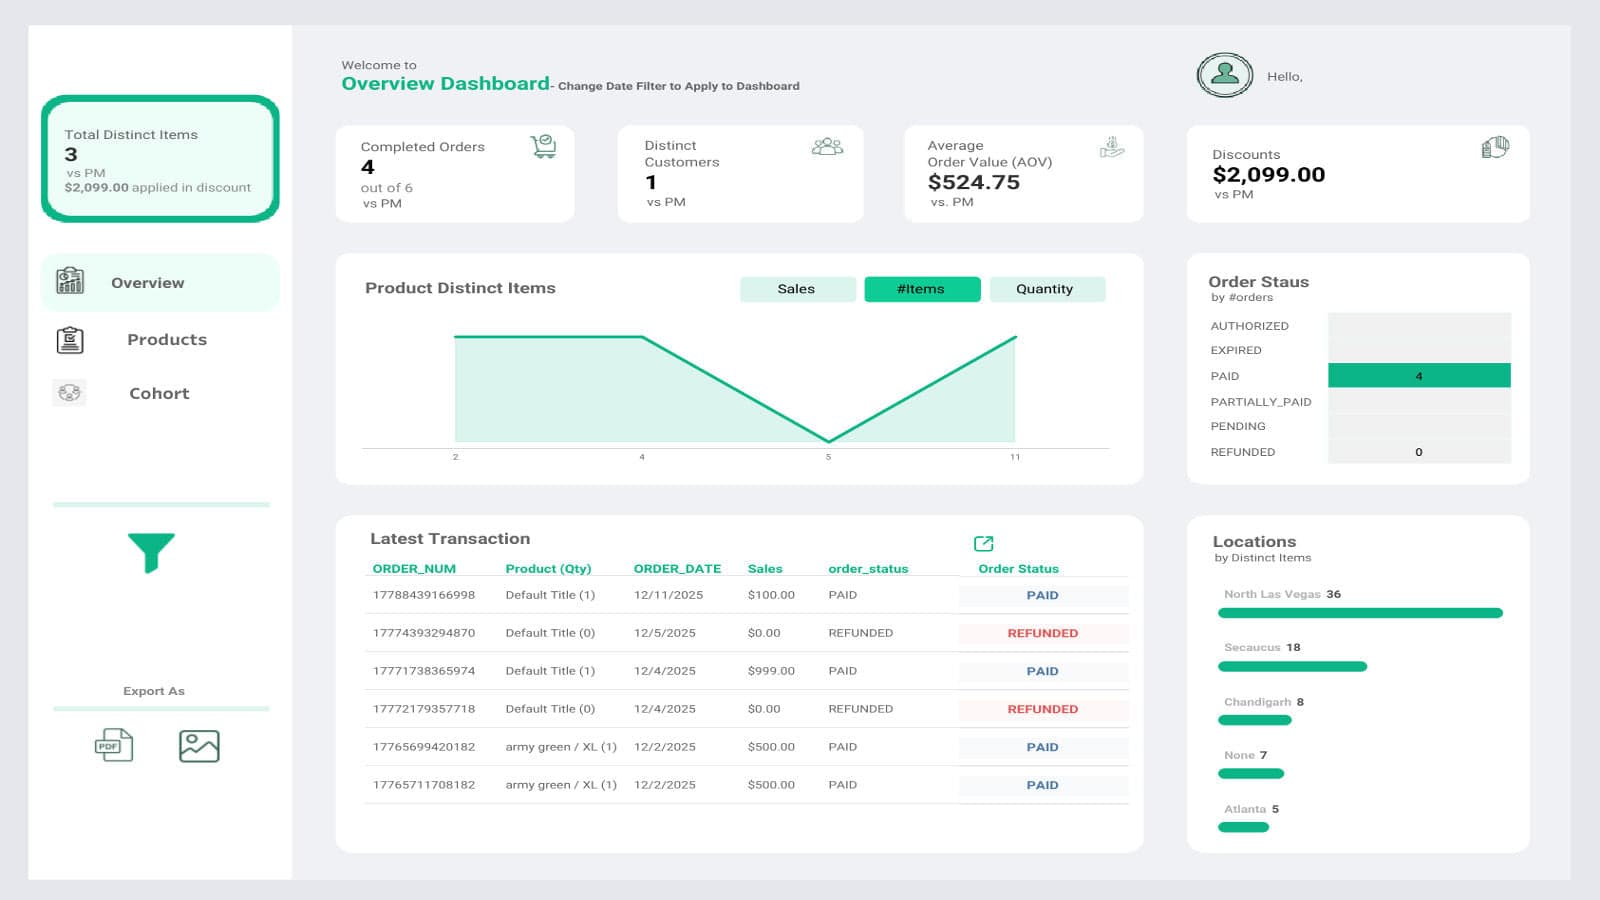
Task: Click order number 17774393294870
Action: click(x=424, y=633)
